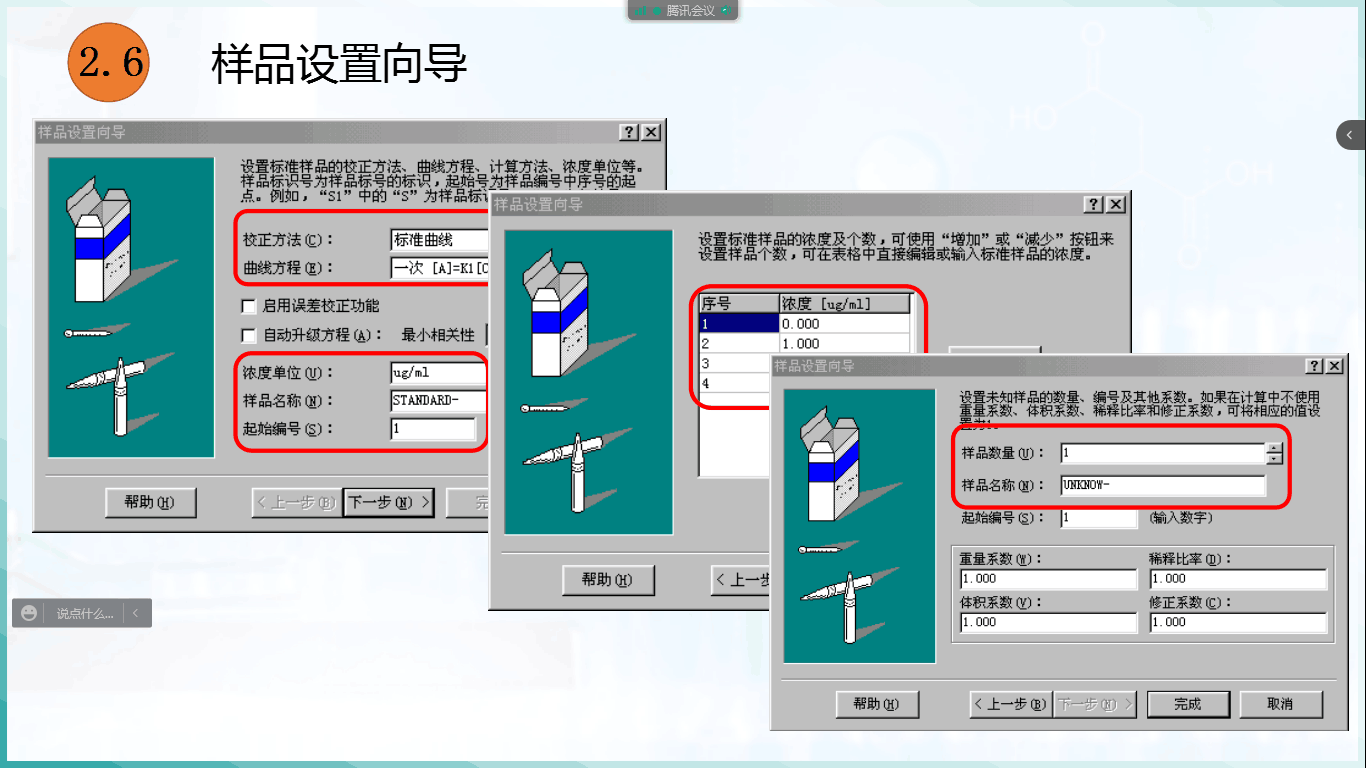Screen dimensions: 1366x768
Task: Click 帮助(H) in the middle wizard
Action: click(x=608, y=580)
